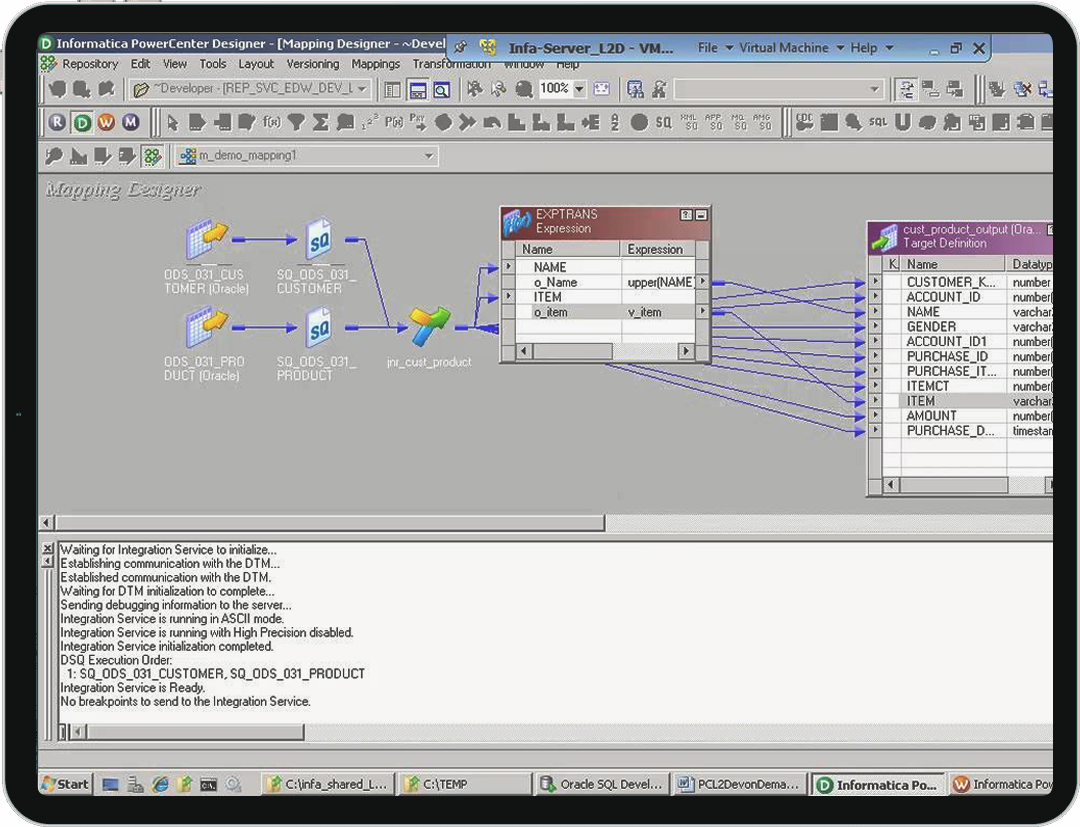The width and height of the screenshot is (1080, 827).
Task: Click the target definition scrollbar left arrow
Action: [x=891, y=485]
